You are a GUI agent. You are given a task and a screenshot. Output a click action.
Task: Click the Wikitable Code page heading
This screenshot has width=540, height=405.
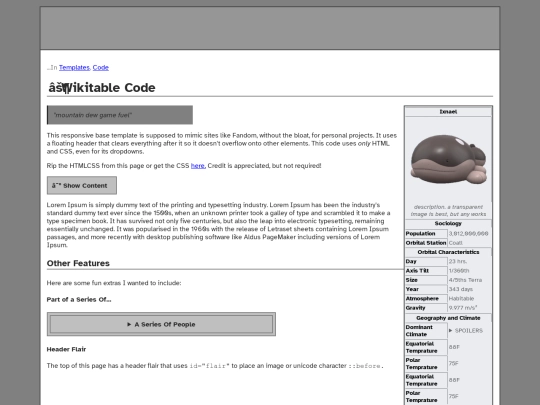102,87
